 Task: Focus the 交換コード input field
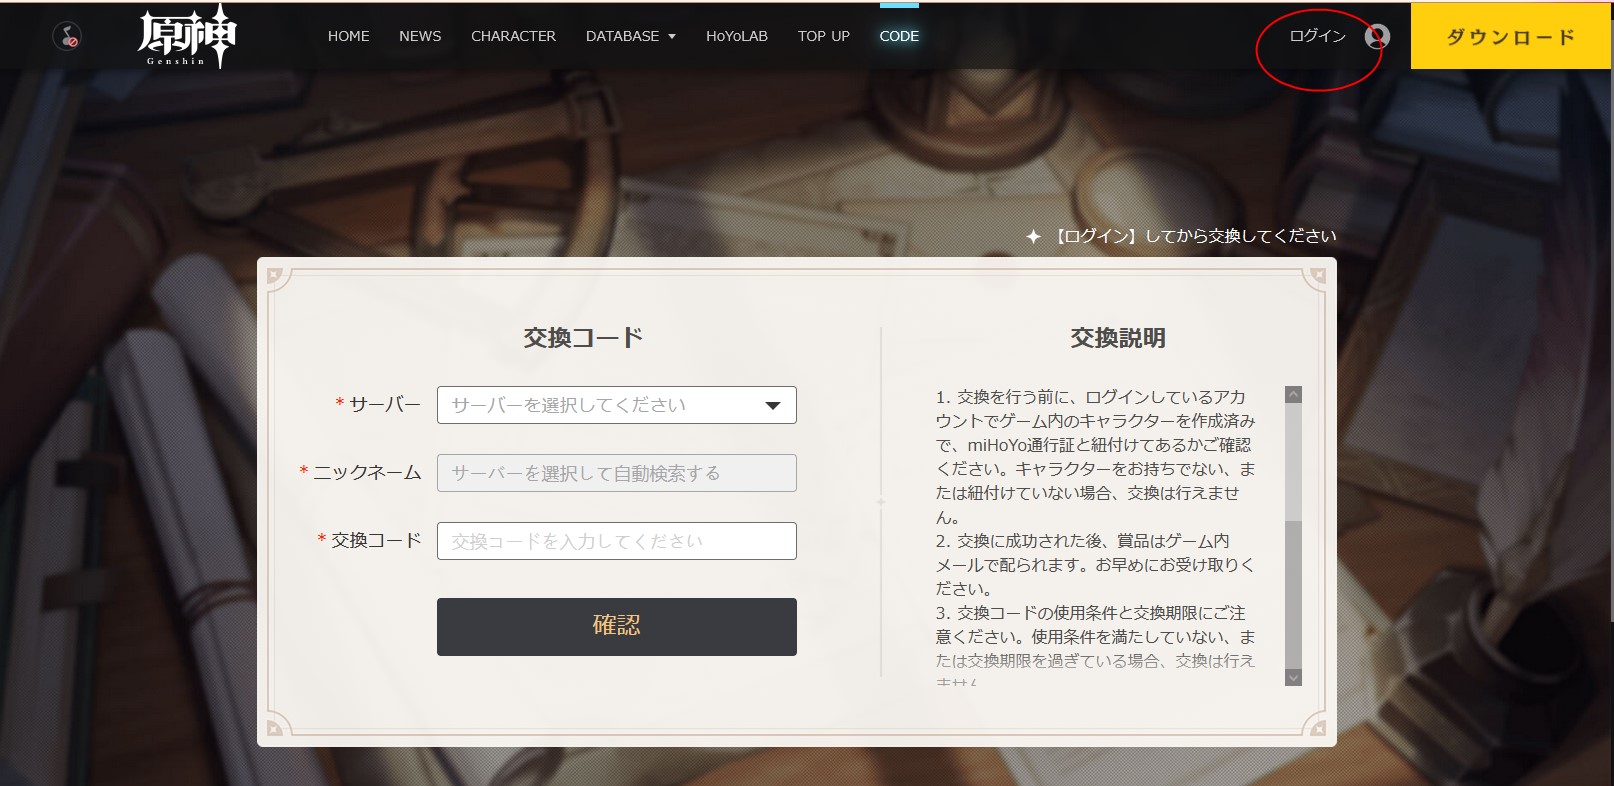click(x=617, y=541)
